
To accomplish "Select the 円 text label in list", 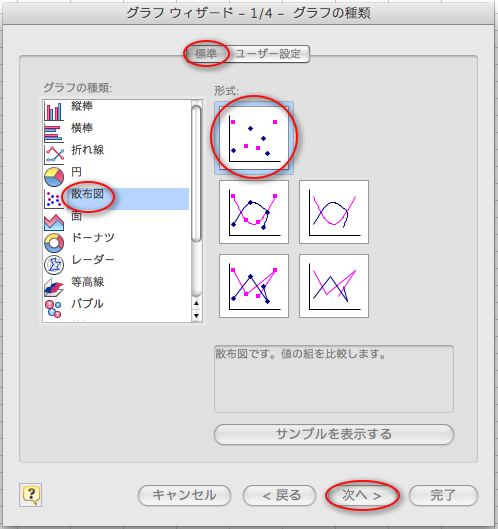I will point(76,172).
